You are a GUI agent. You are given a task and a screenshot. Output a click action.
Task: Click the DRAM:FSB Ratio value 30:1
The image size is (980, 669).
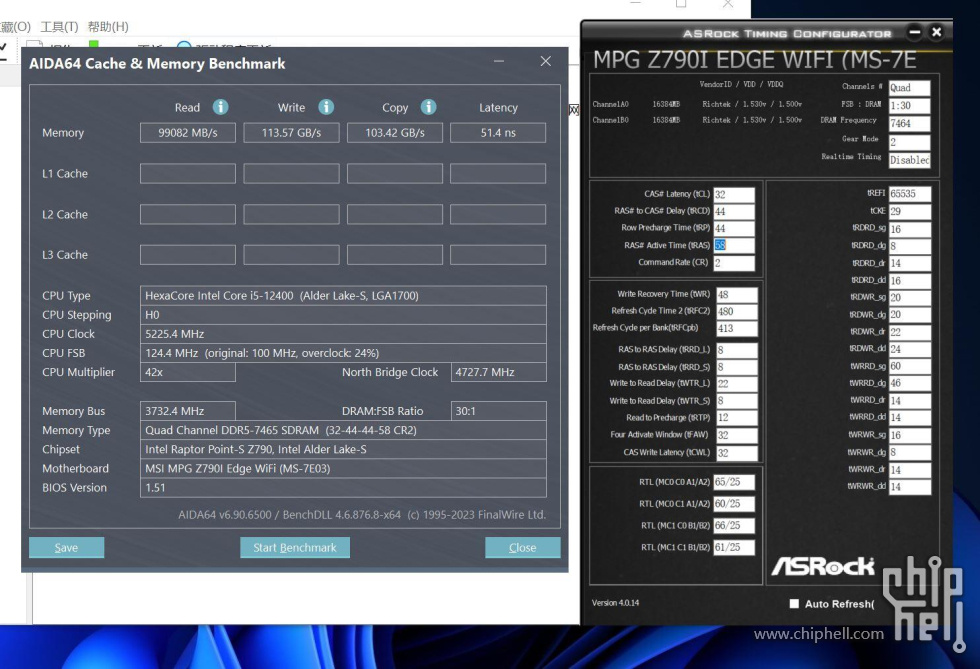498,411
